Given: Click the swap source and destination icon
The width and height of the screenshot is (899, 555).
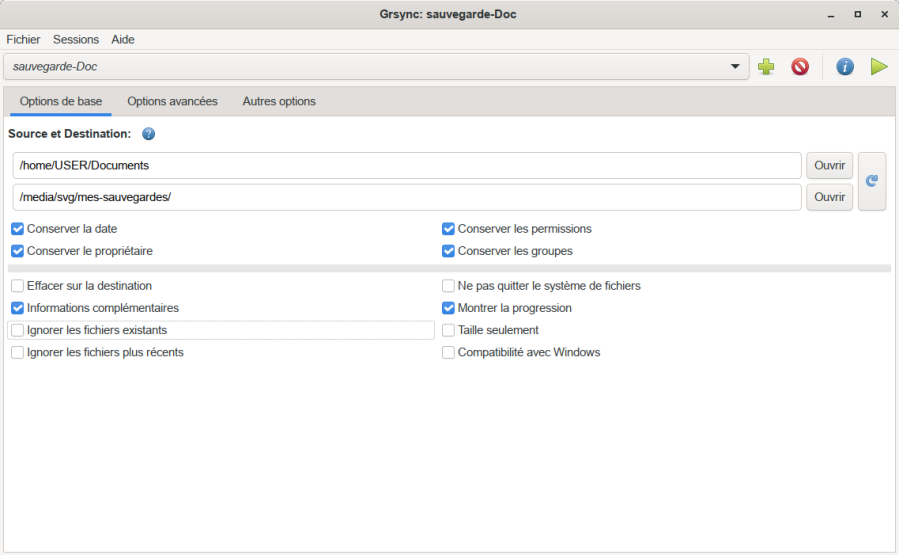Looking at the screenshot, I should tap(871, 181).
